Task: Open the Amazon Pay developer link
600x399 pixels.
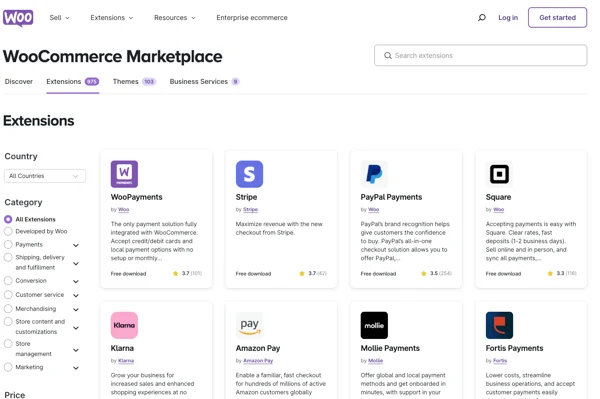Action: (258, 361)
